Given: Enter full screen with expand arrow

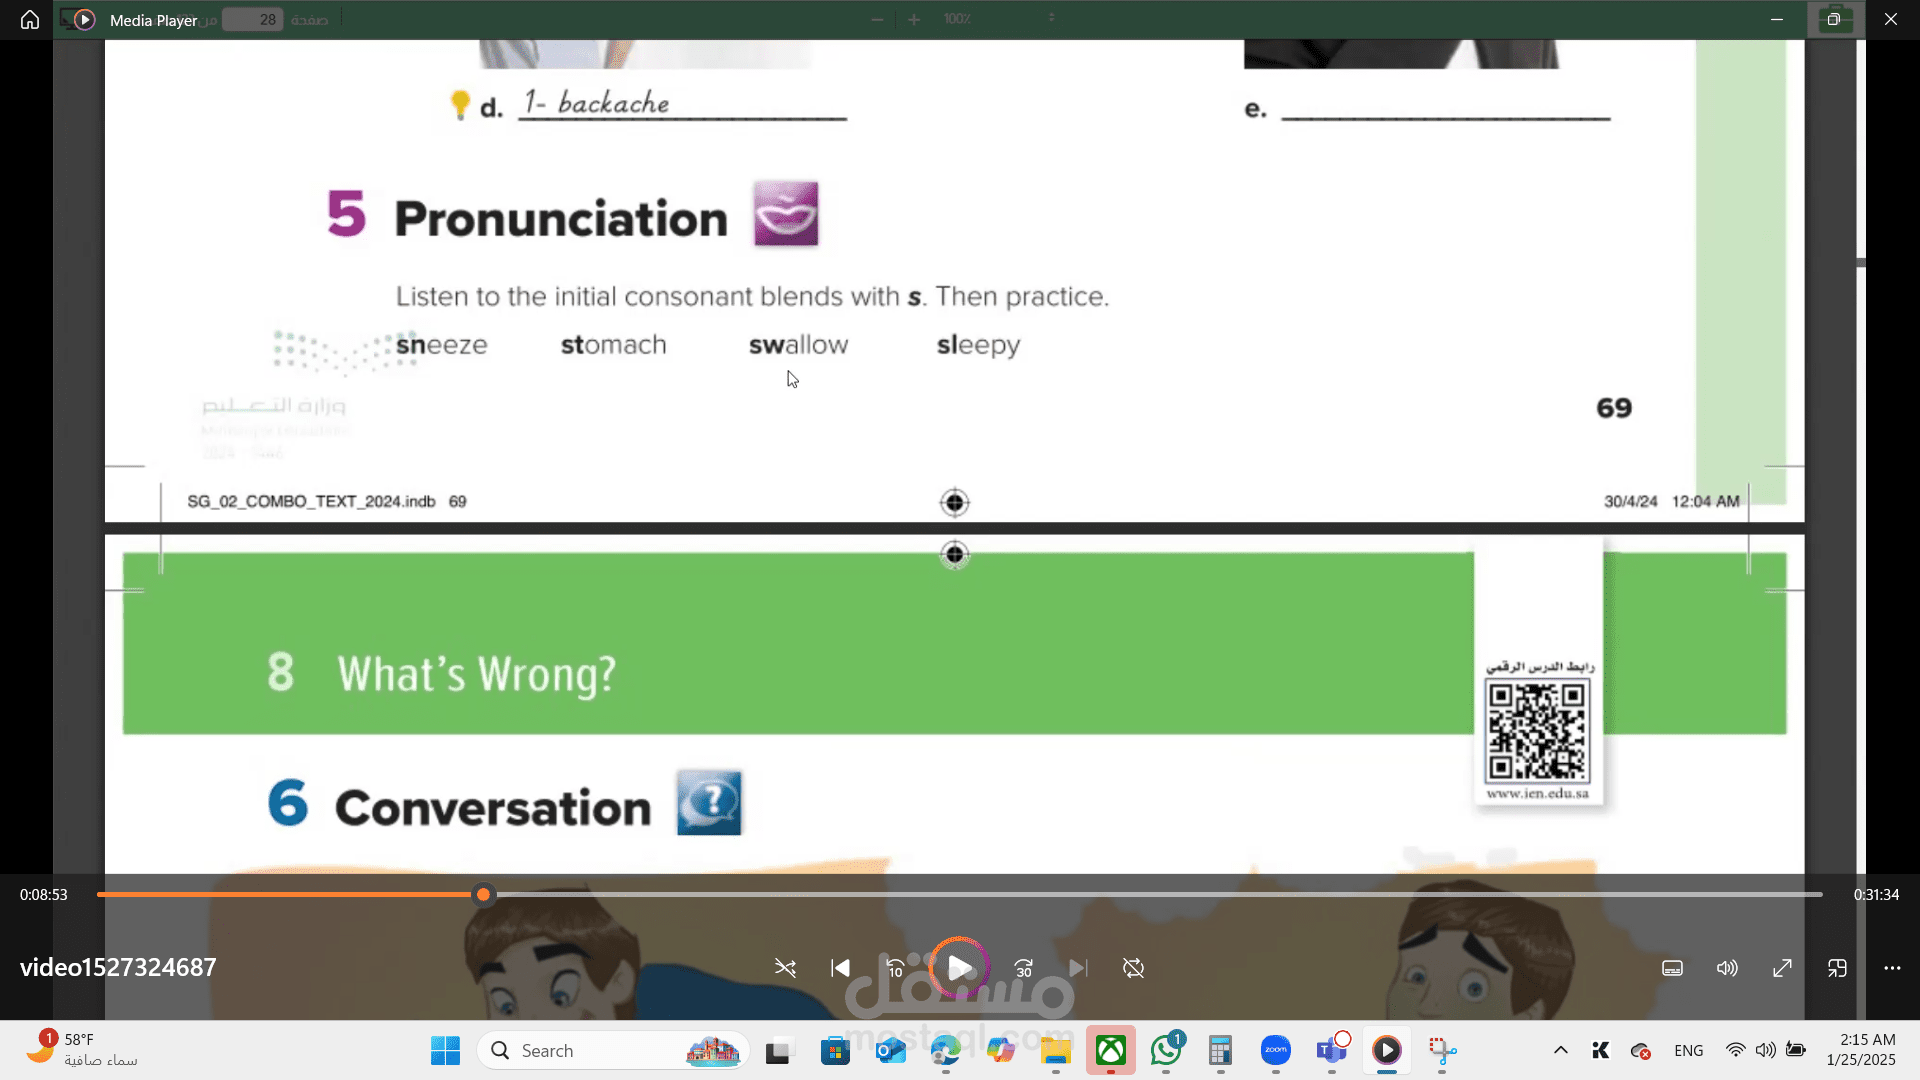Looking at the screenshot, I should pos(1782,968).
